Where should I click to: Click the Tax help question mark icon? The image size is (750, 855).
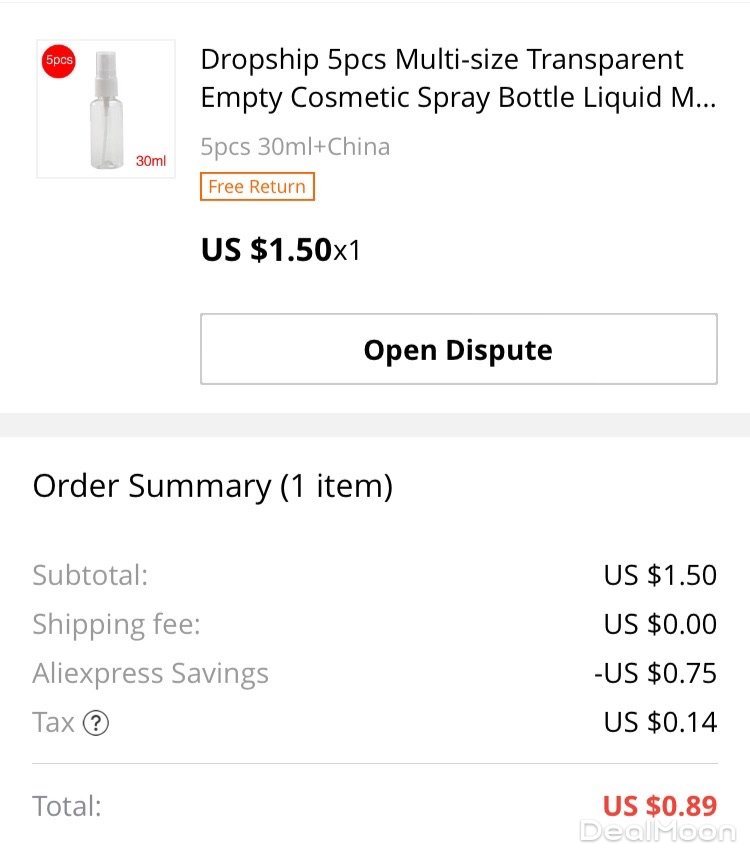pyautogui.click(x=95, y=723)
